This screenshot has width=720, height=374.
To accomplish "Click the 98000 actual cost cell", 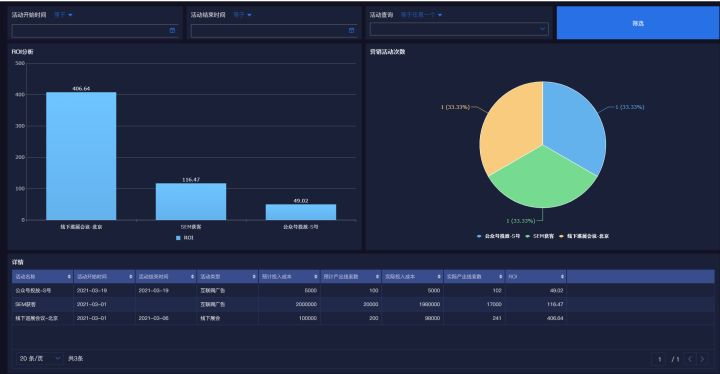I will point(412,318).
